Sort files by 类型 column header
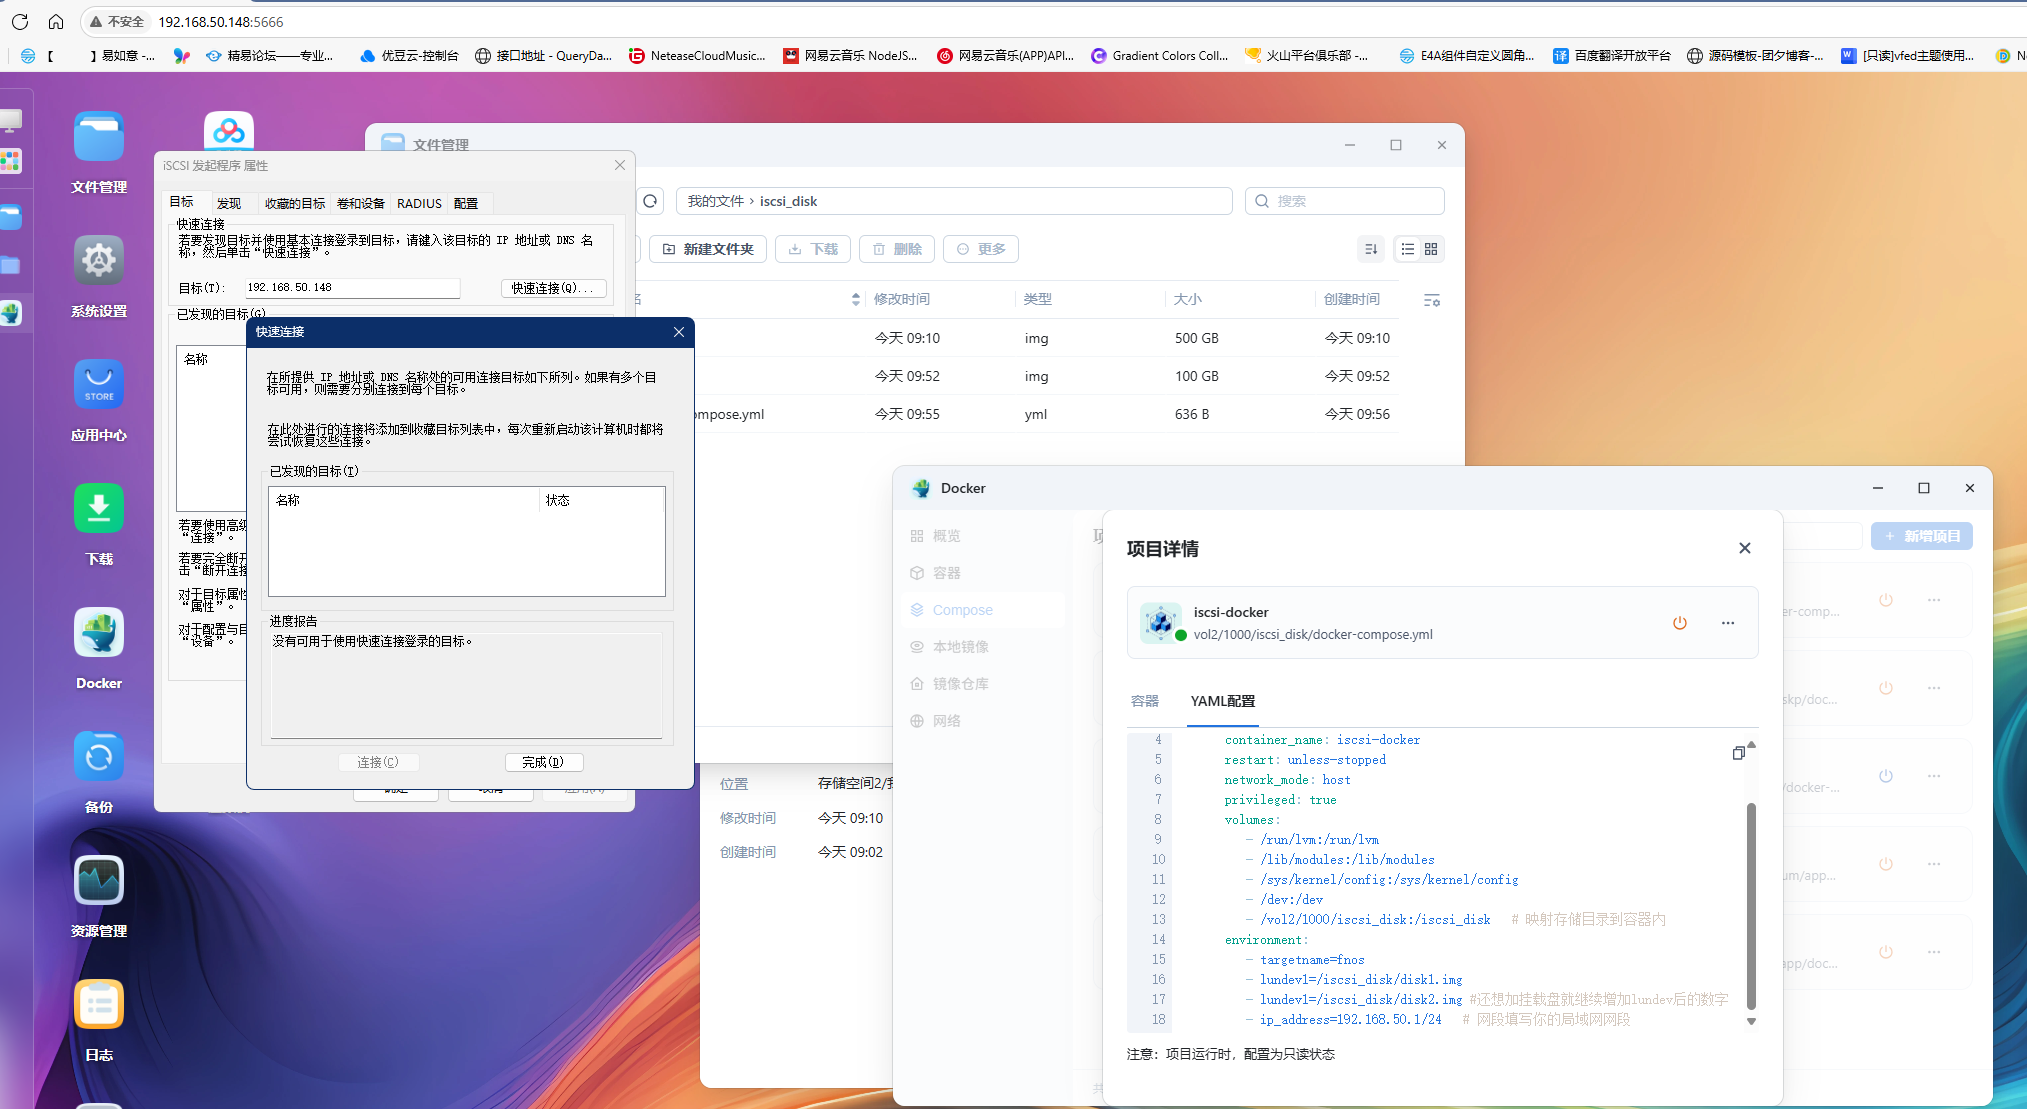The height and width of the screenshot is (1109, 2027). point(1038,299)
